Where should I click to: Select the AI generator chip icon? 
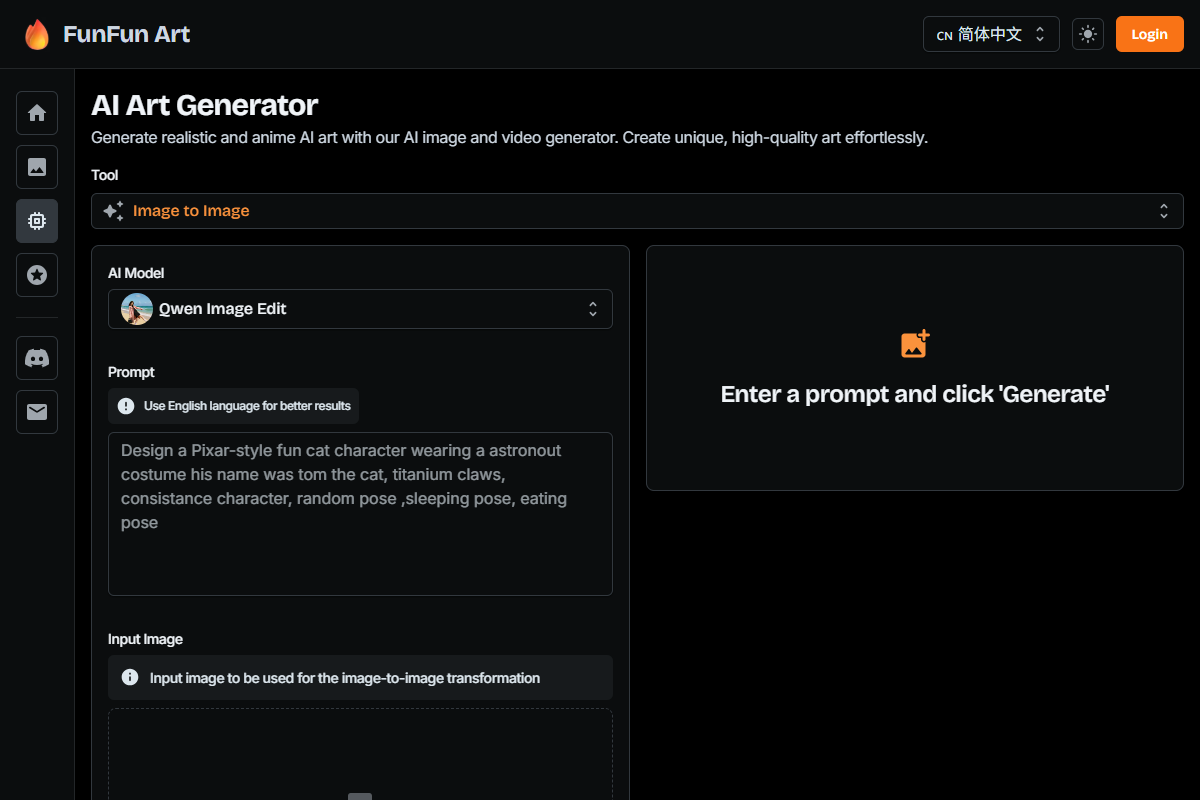coord(37,221)
